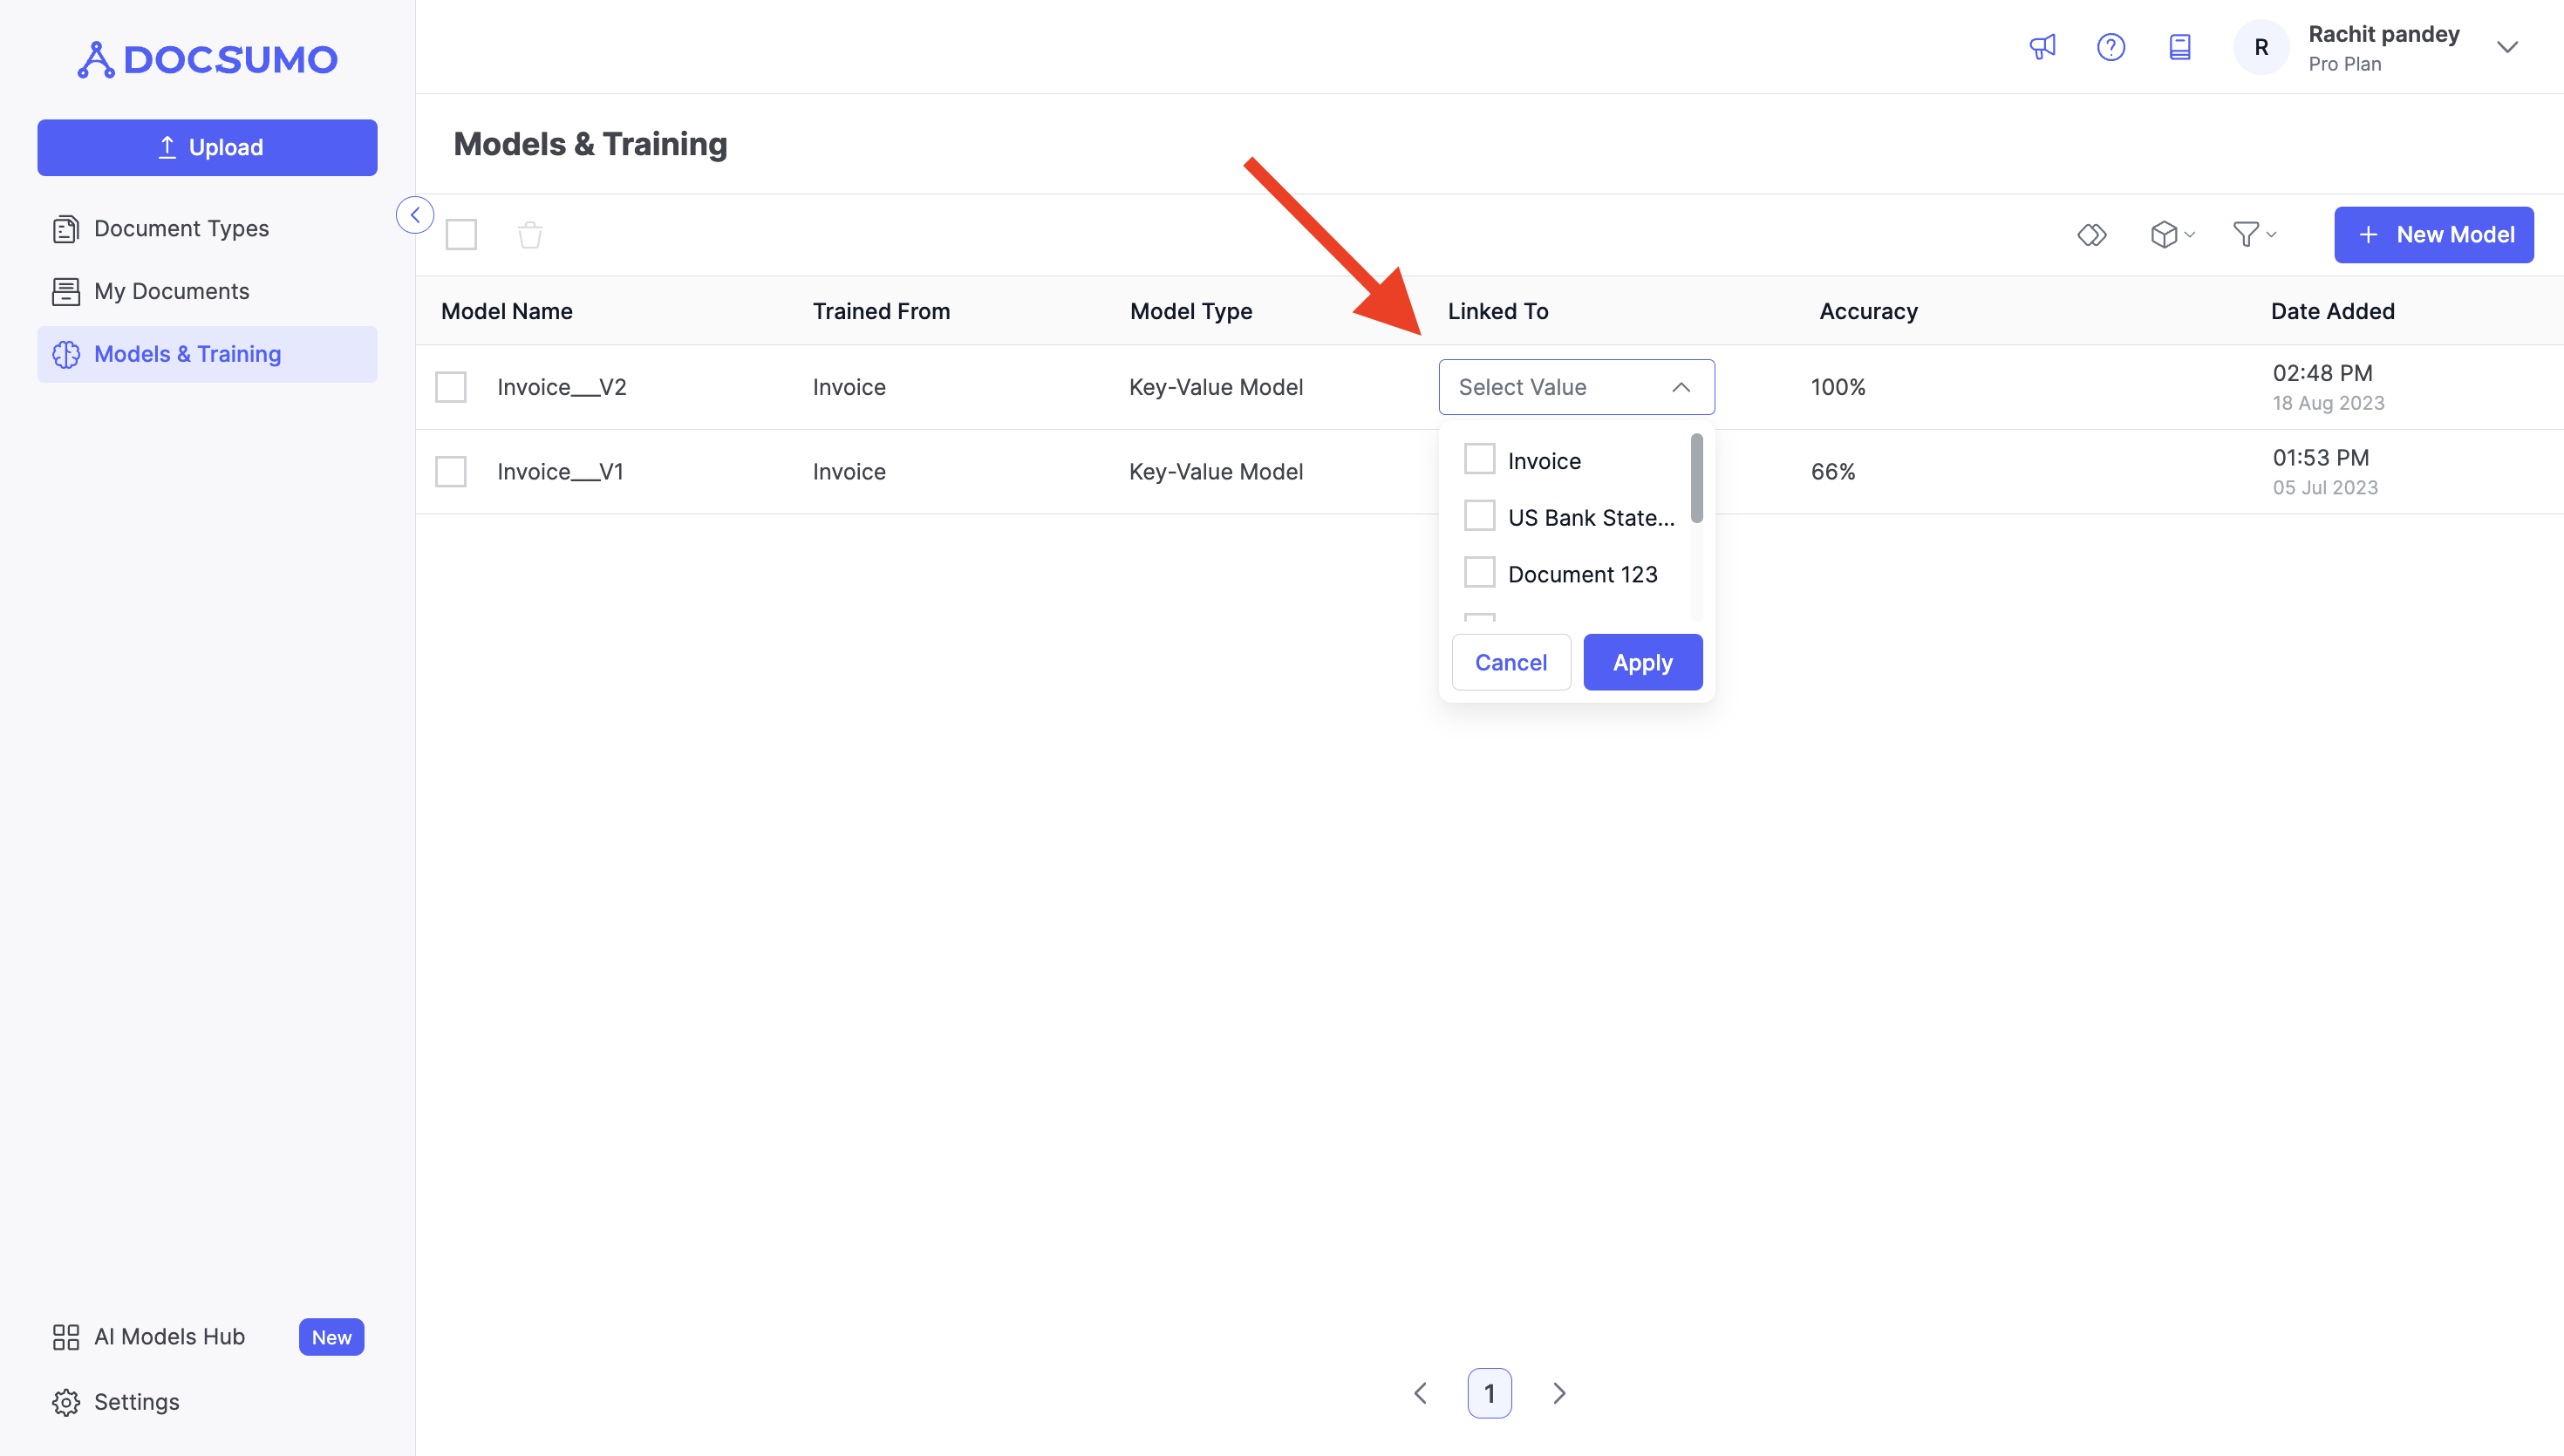Click the dropdown list scrollbar

[1696, 479]
